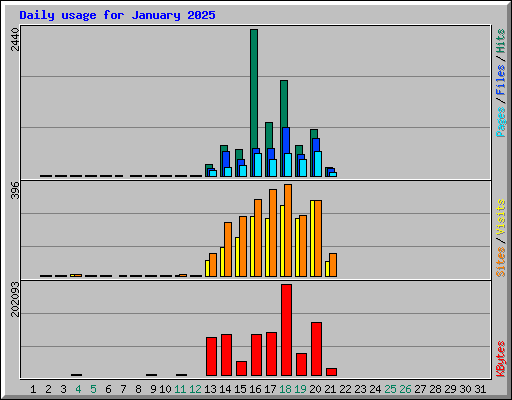The height and width of the screenshot is (400, 512).
Task: Click the day 18 label on the axis
Action: coord(285,389)
